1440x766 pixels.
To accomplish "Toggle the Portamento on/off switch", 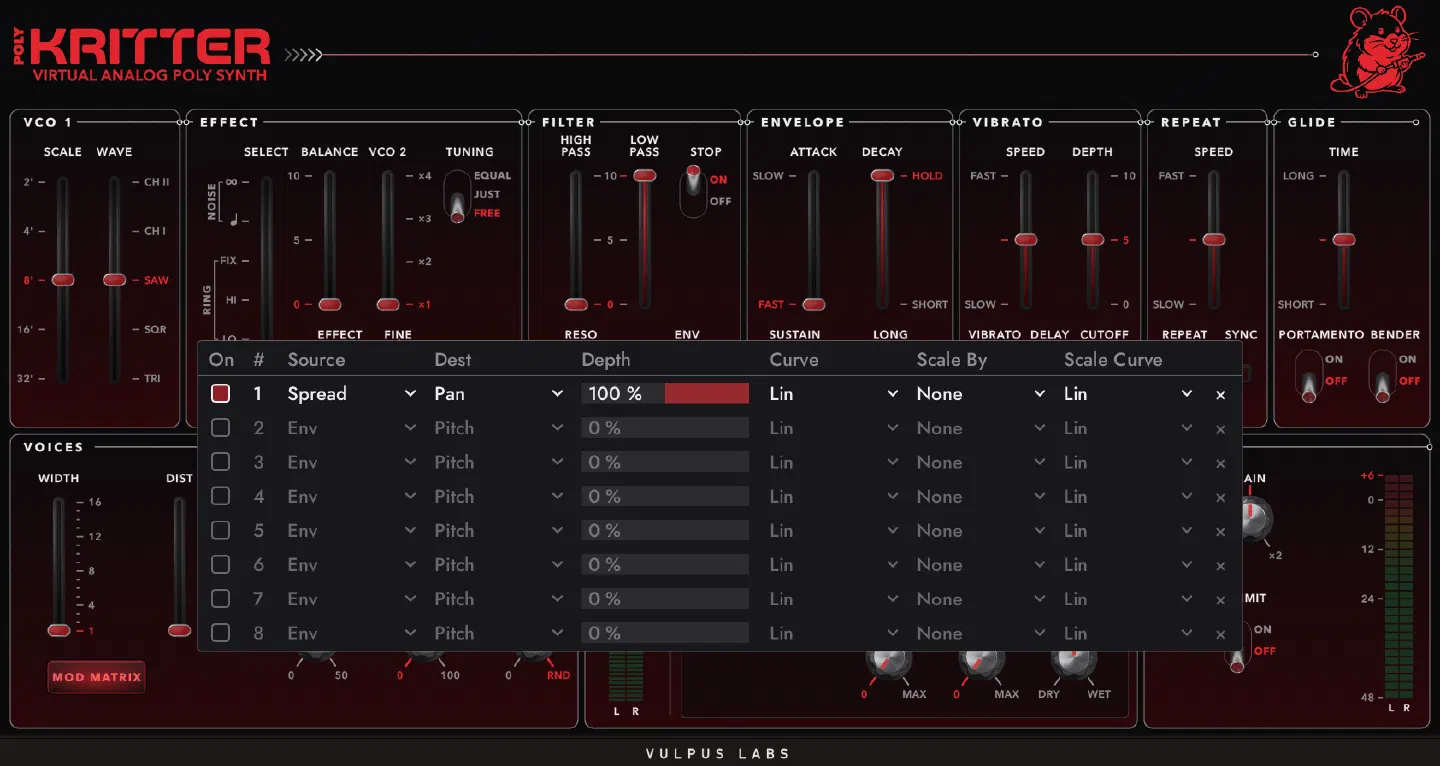I will click(1308, 376).
